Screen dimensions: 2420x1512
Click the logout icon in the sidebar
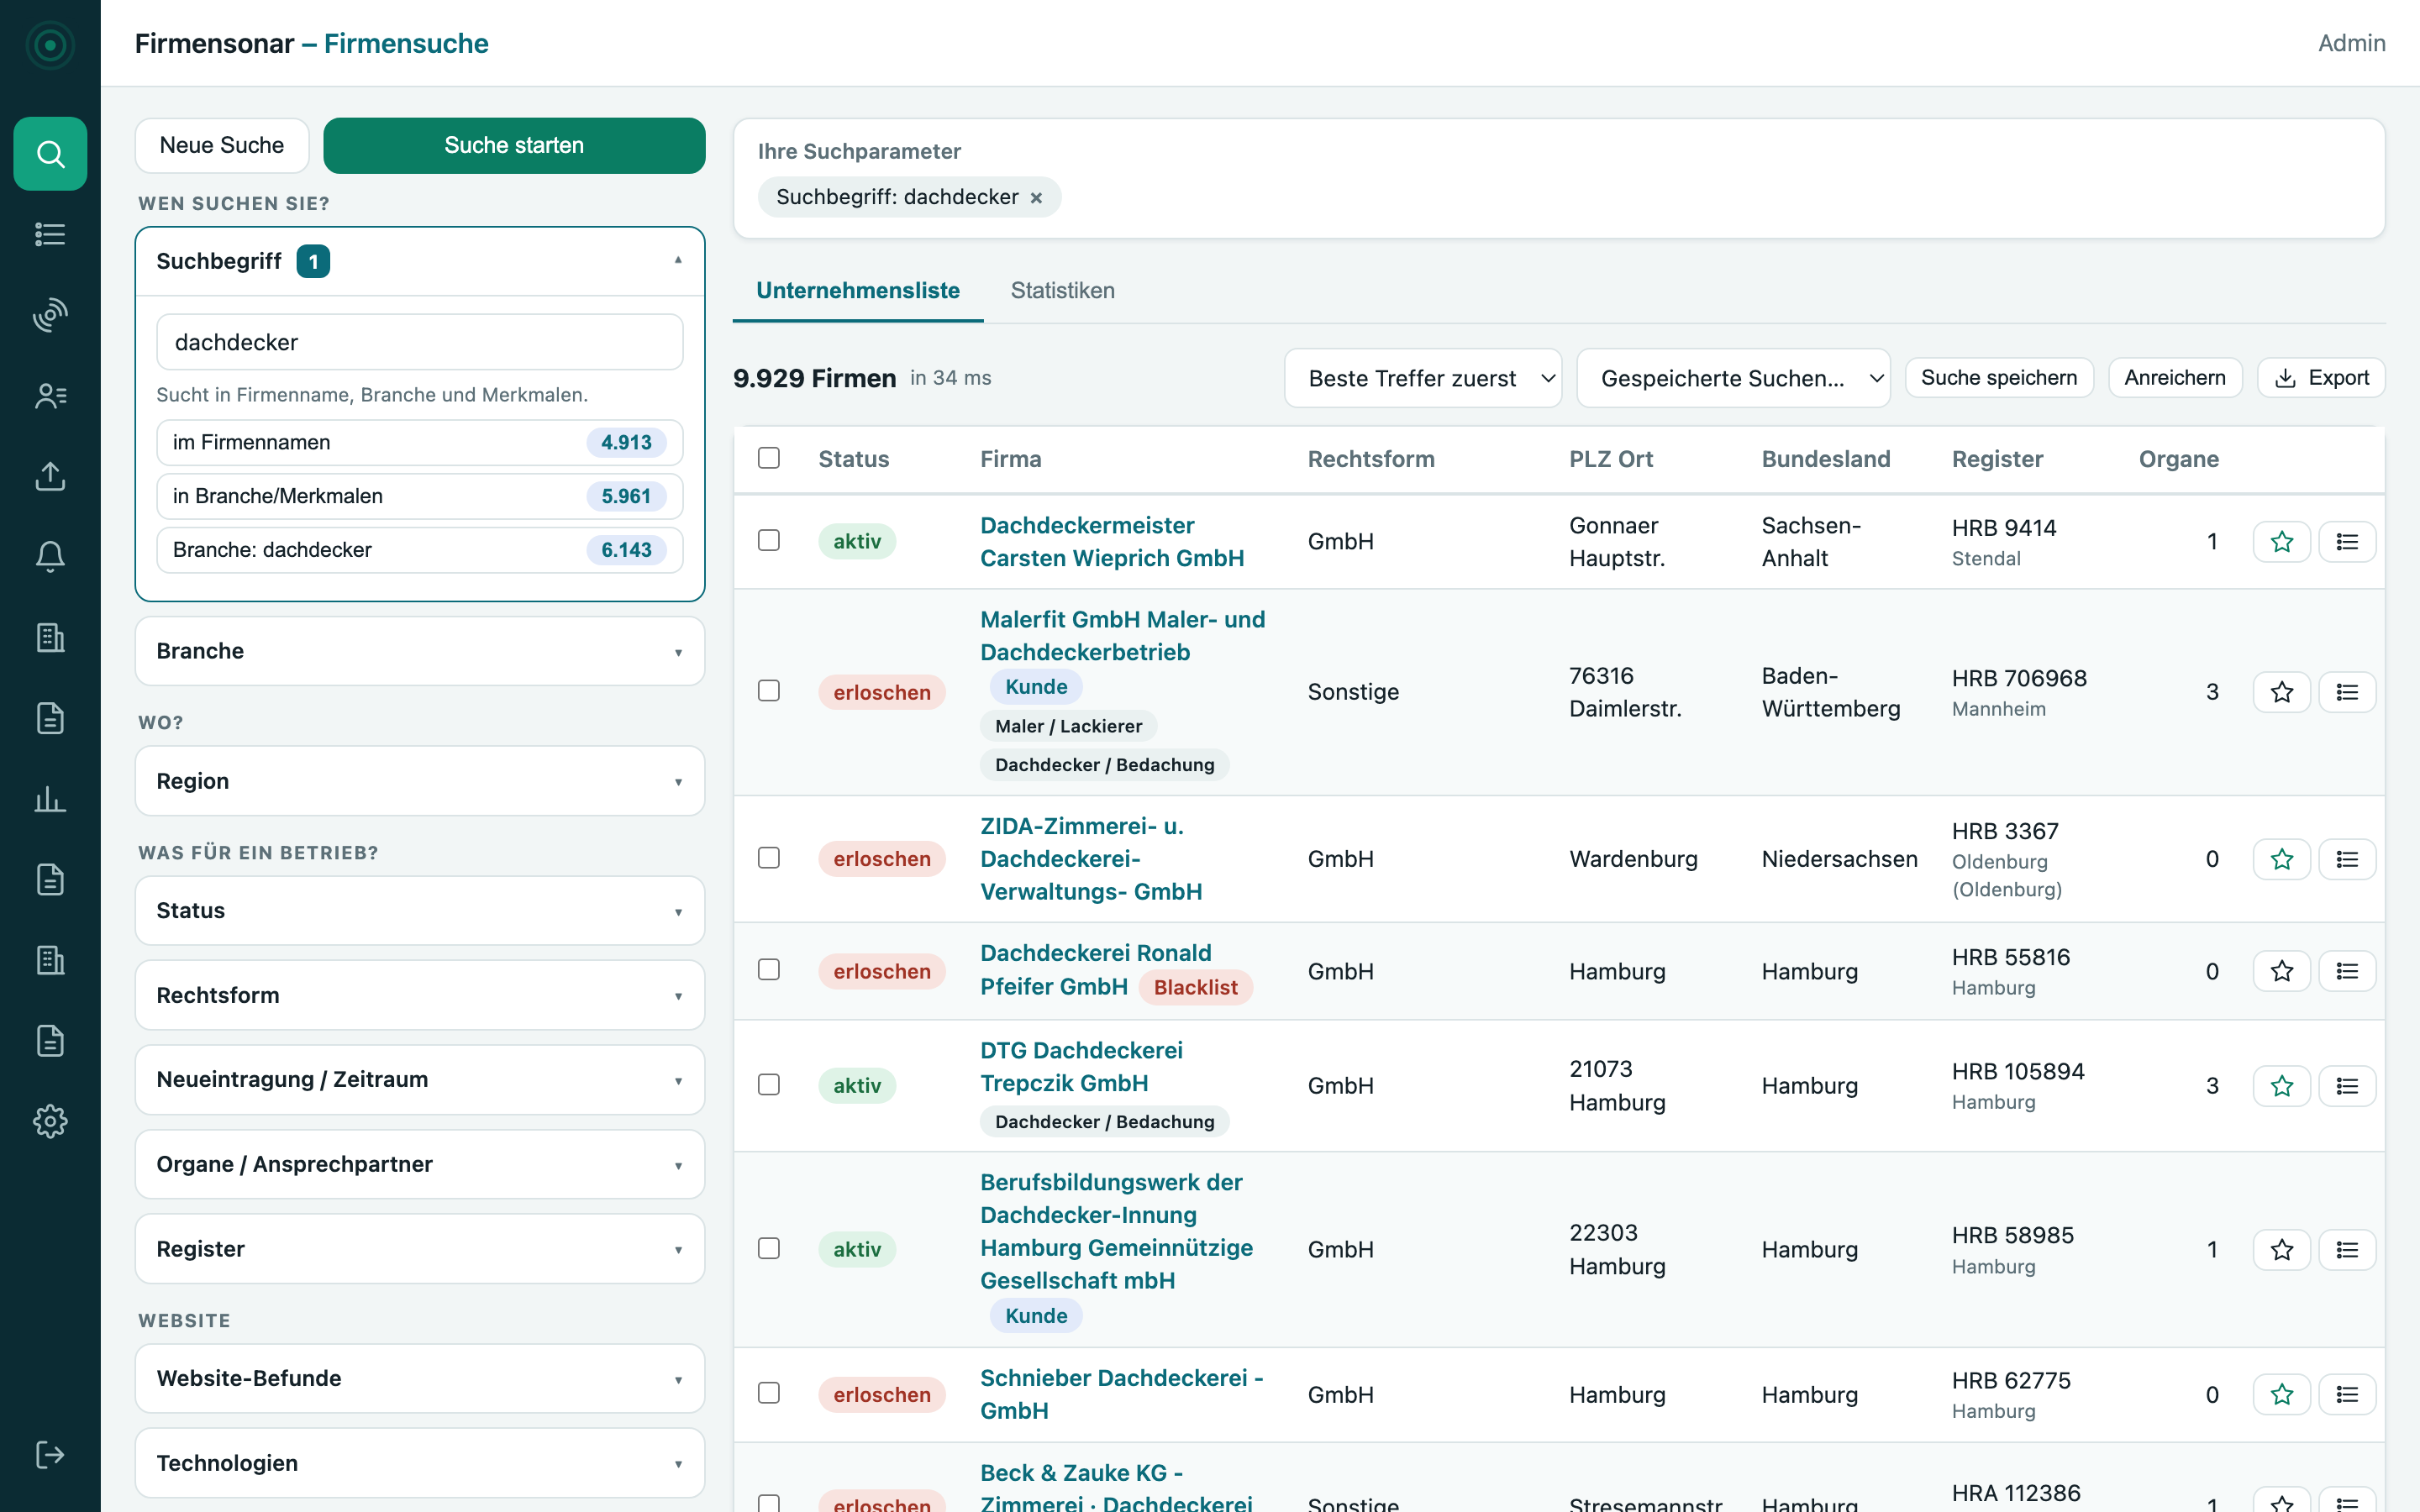50,1454
